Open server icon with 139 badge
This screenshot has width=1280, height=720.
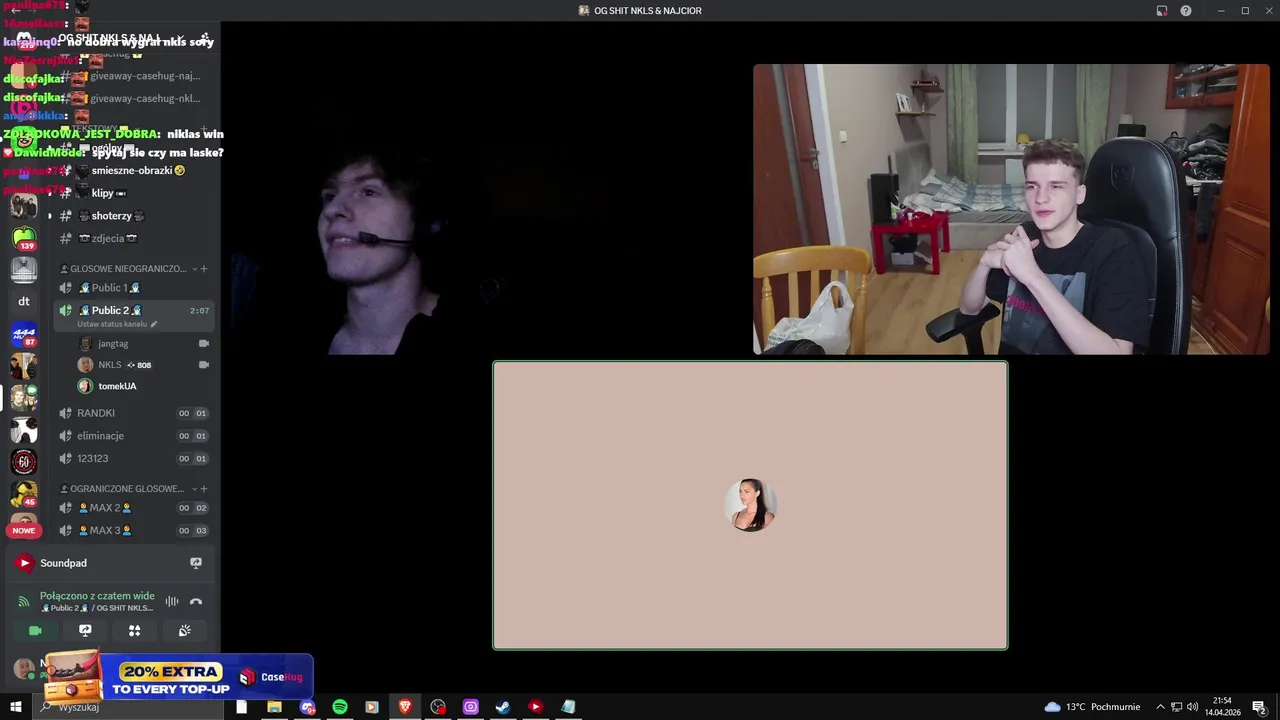[x=24, y=238]
